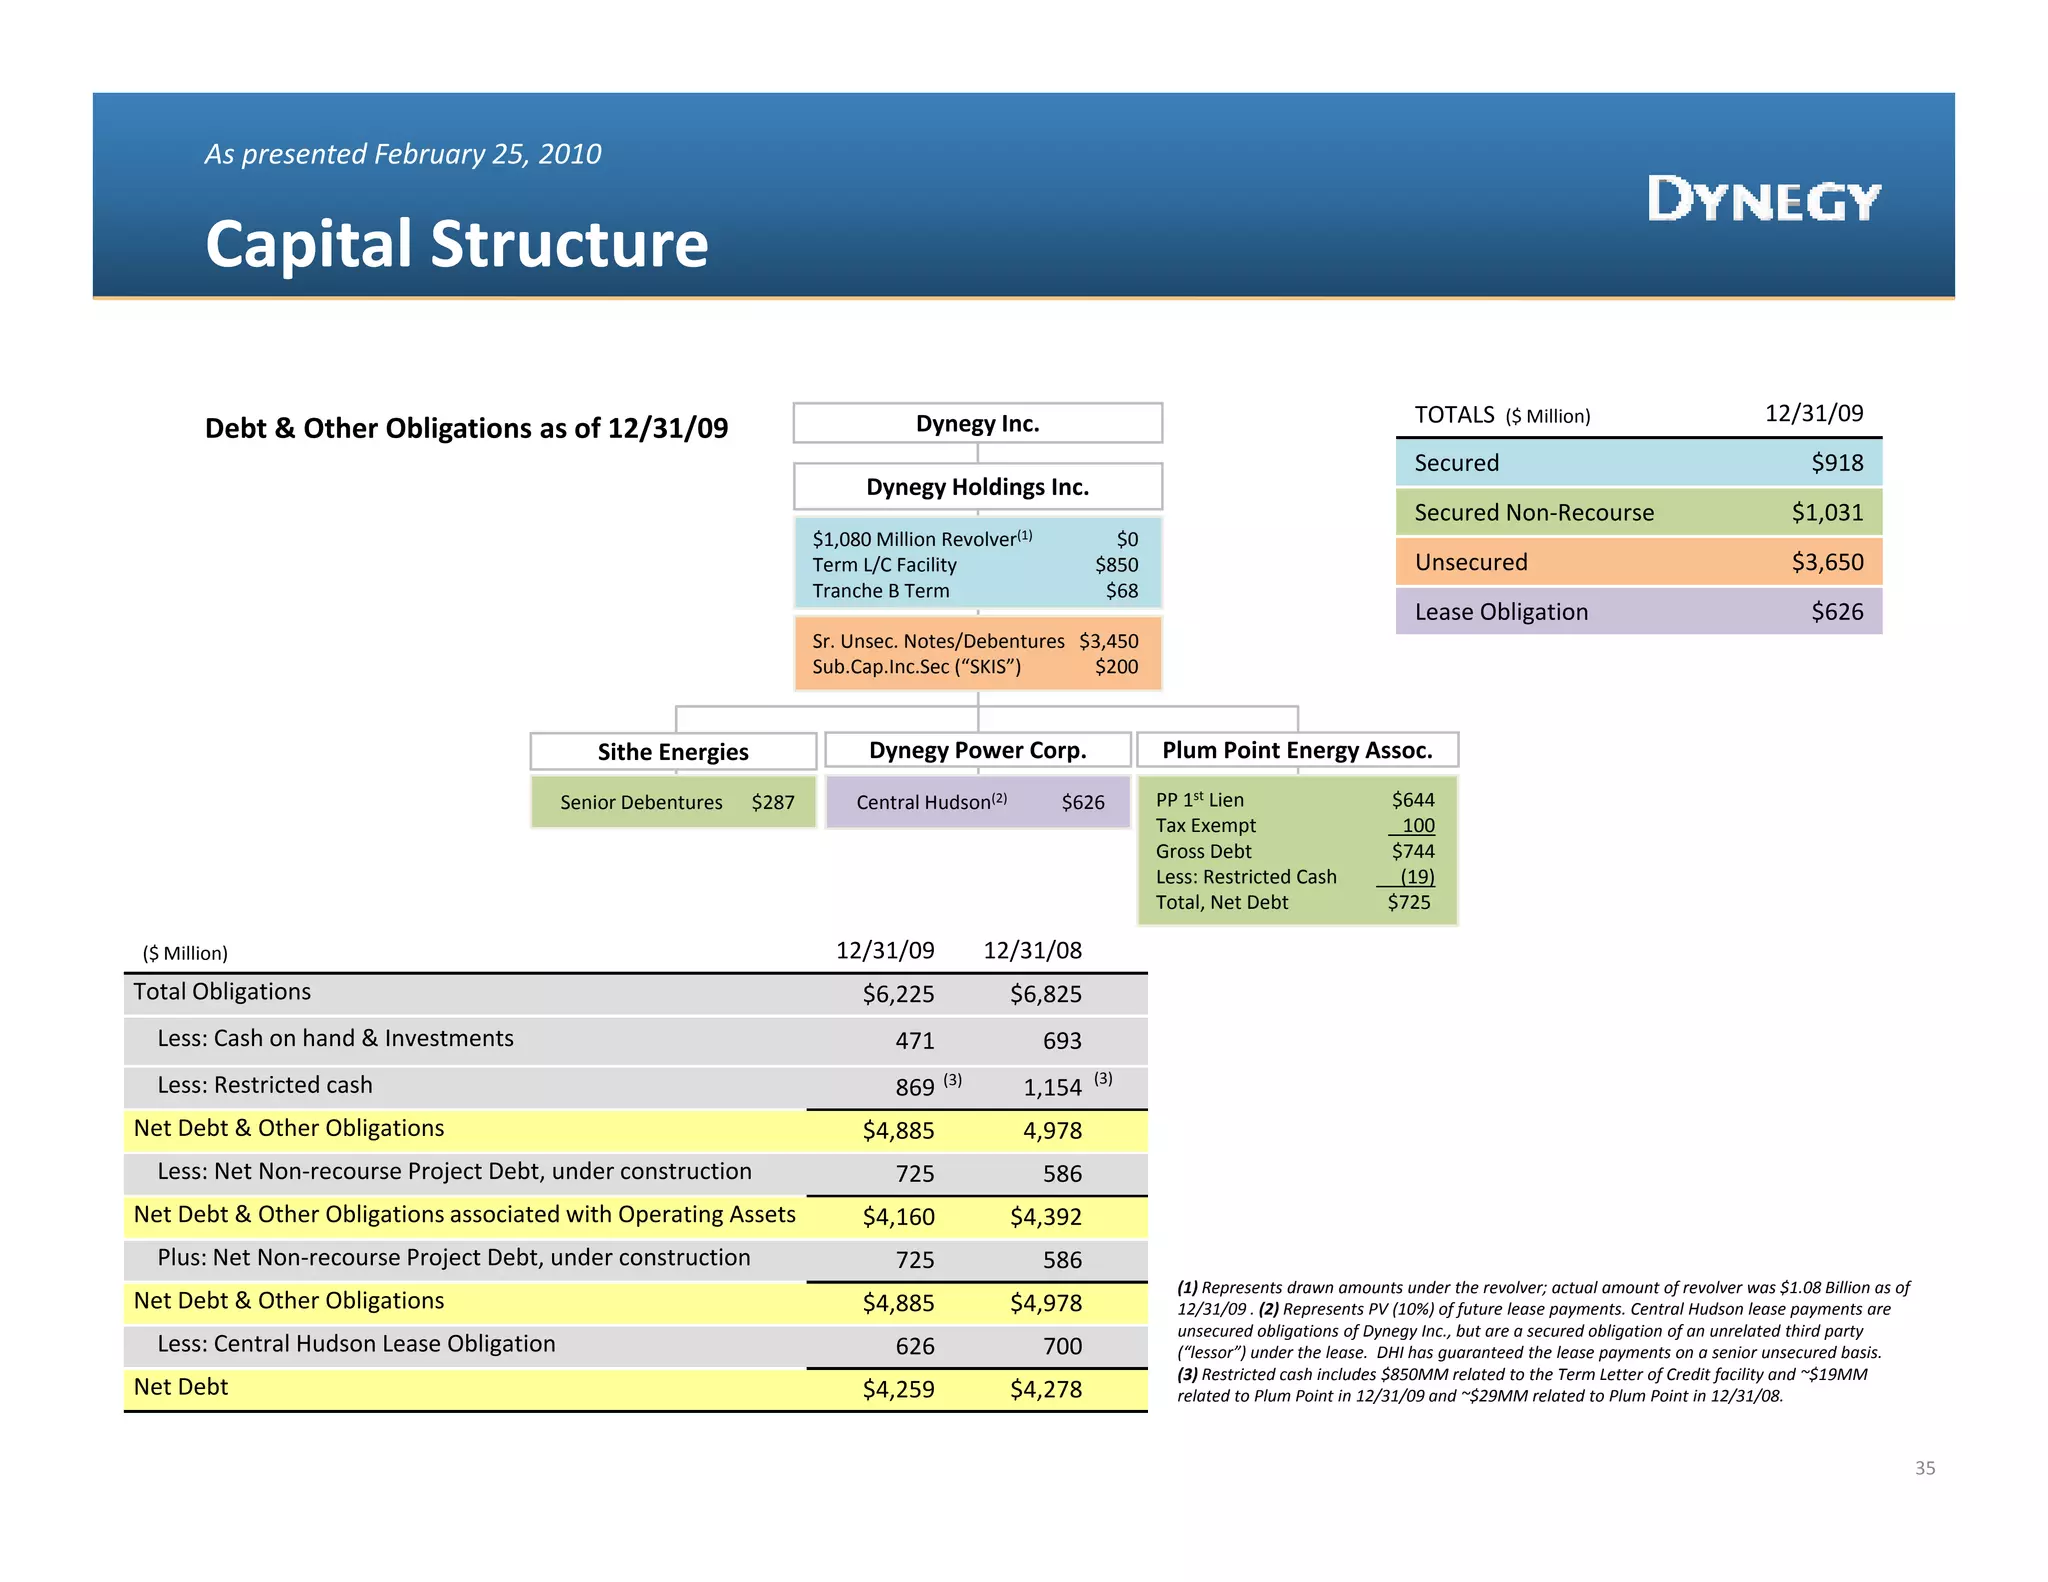This screenshot has width=2048, height=1582.
Task: Click the $6,225 total obligations value
Action: (x=898, y=994)
